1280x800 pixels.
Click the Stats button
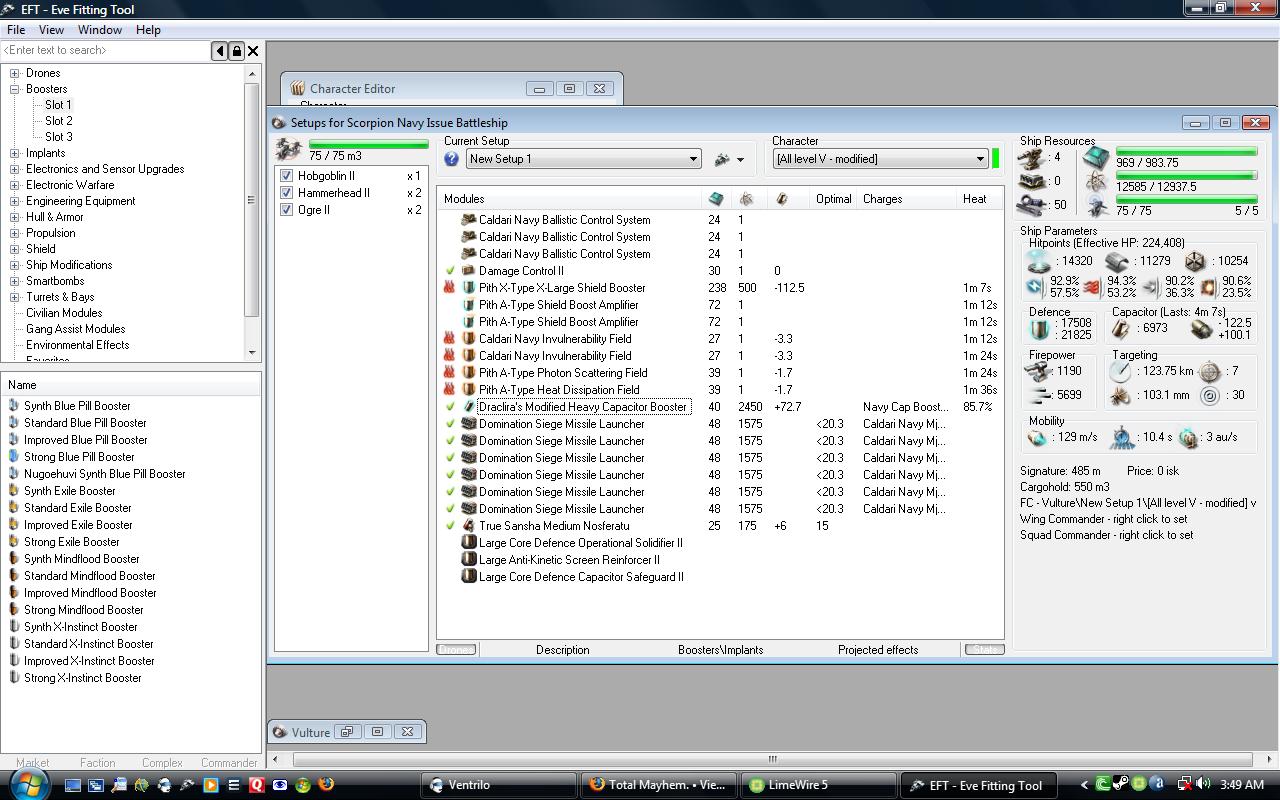click(984, 650)
